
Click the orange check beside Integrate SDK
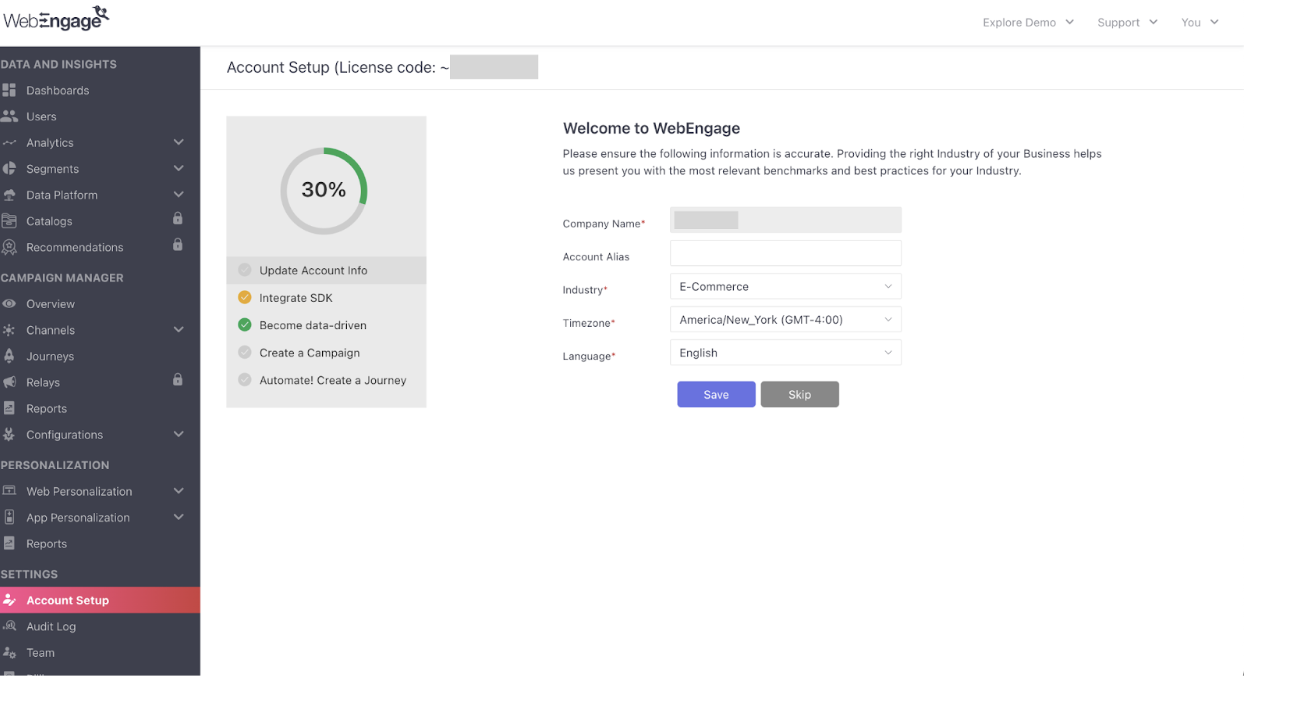tap(244, 297)
